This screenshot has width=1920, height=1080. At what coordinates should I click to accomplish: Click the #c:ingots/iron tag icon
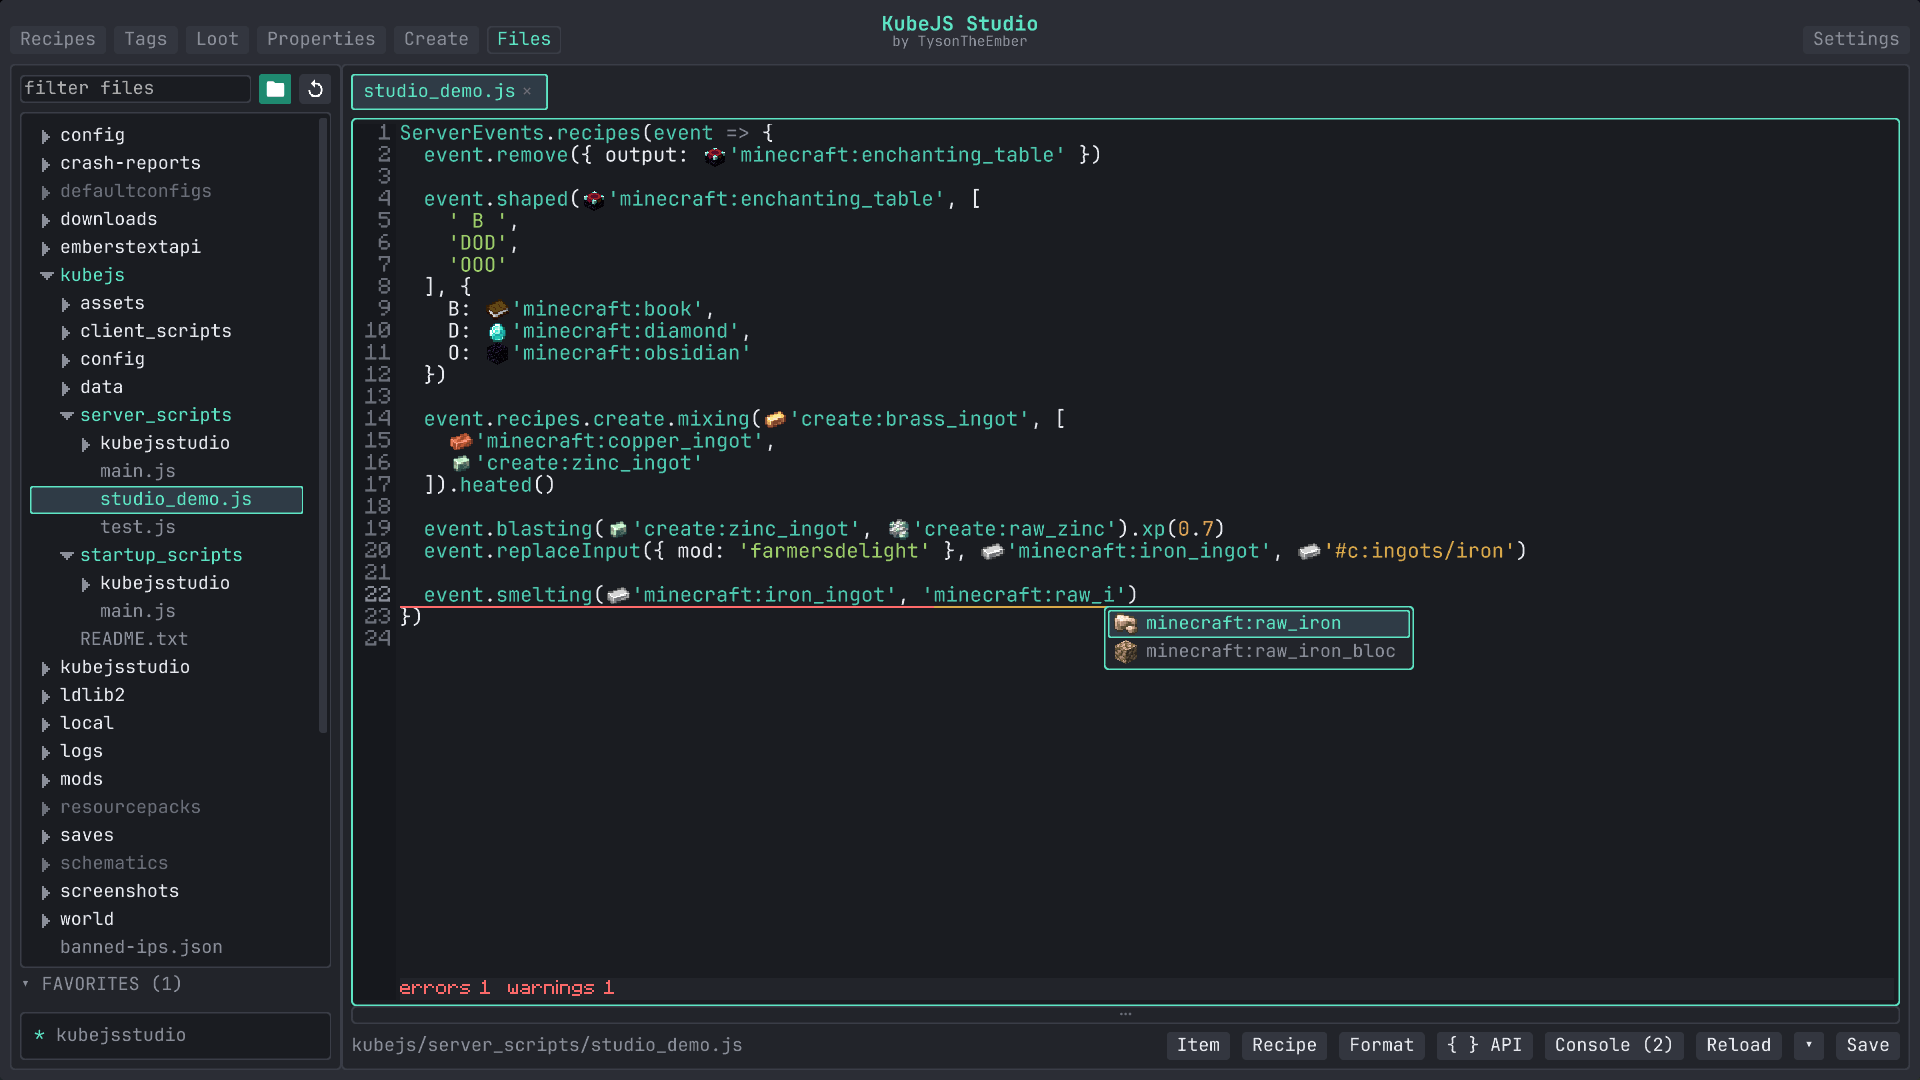click(1309, 552)
